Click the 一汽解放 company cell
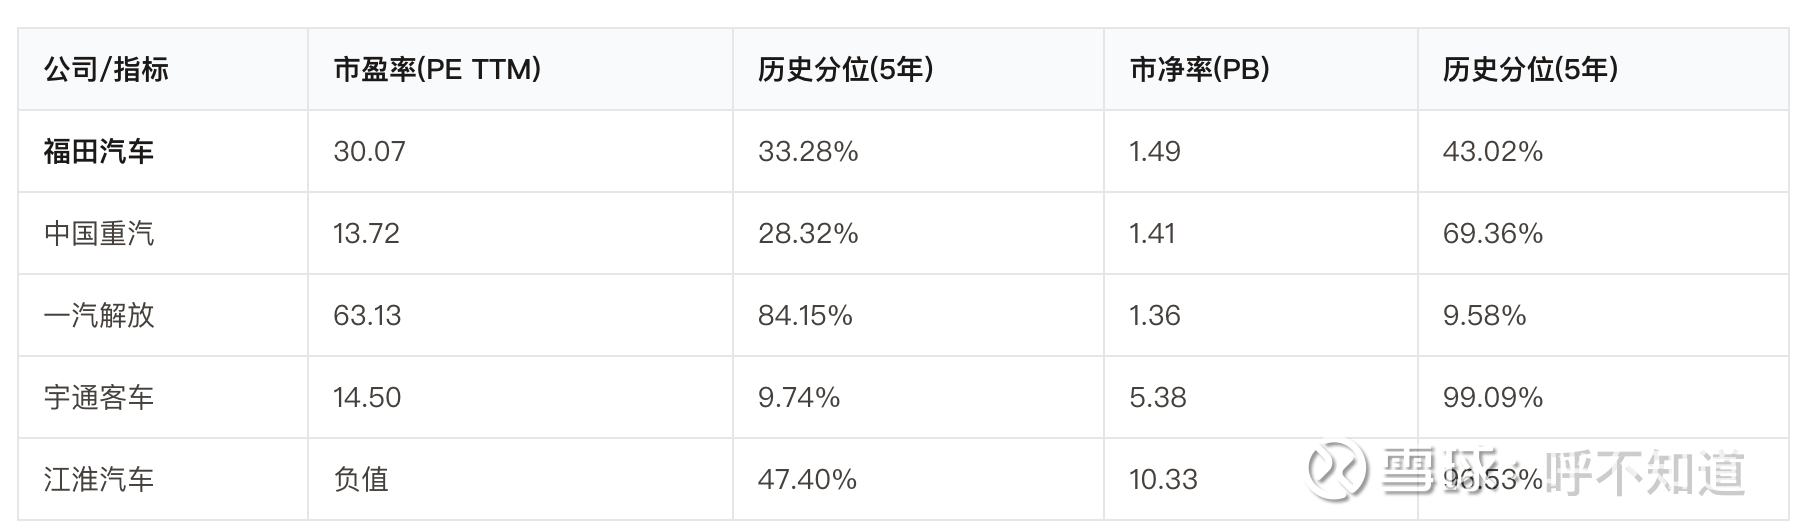 [99, 315]
